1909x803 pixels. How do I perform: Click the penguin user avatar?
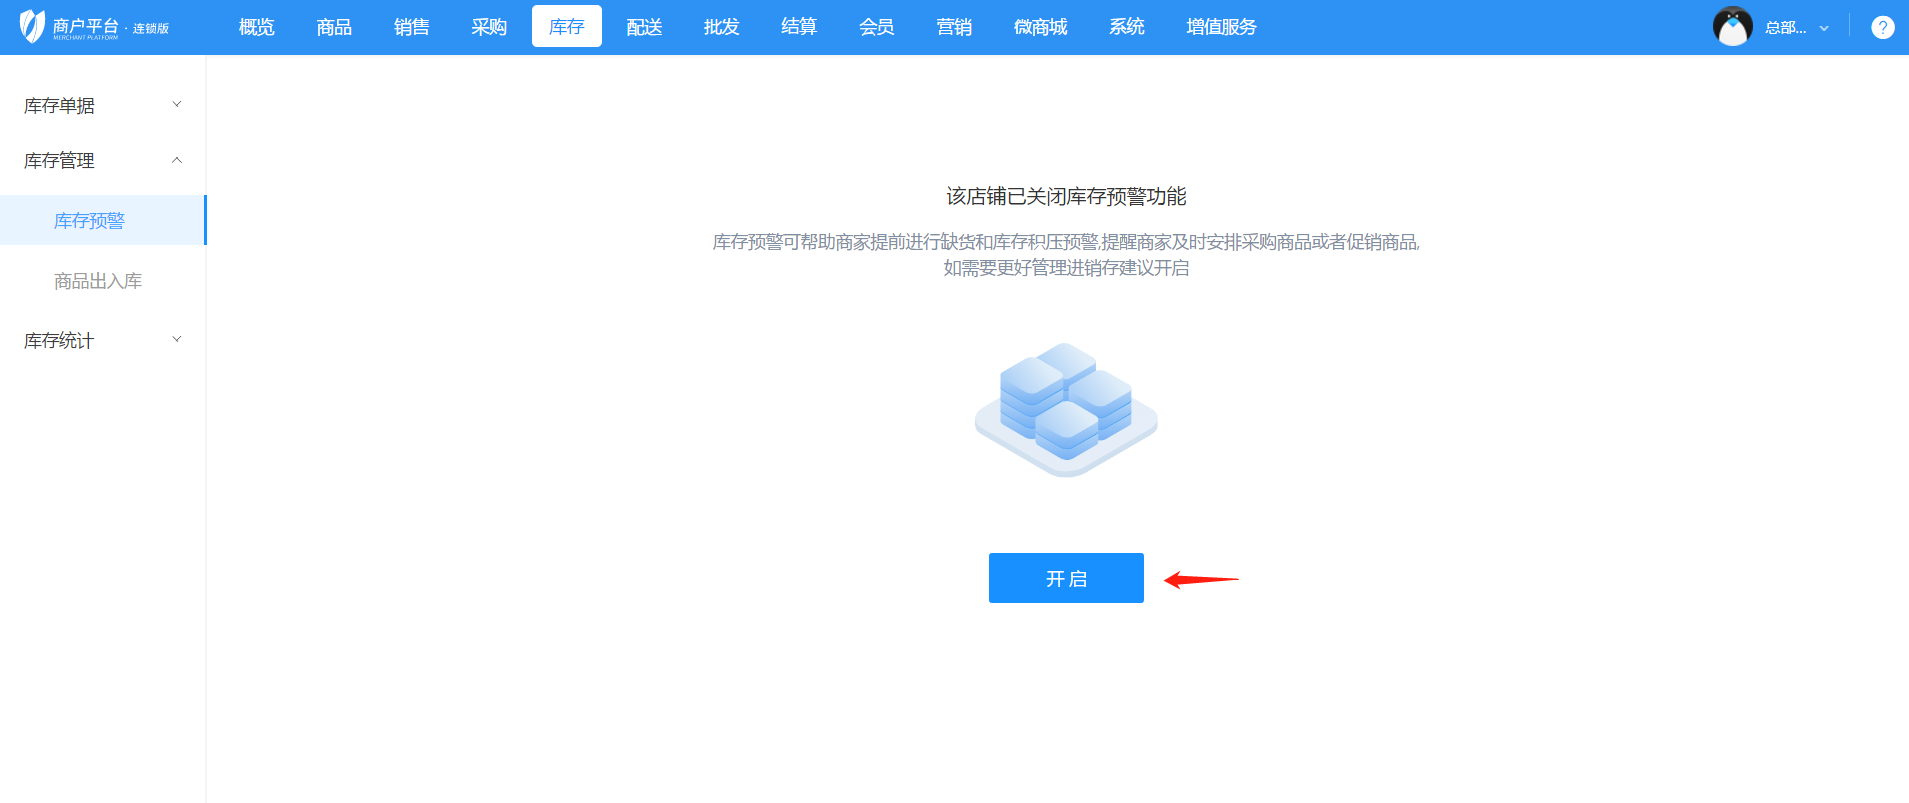pyautogui.click(x=1732, y=27)
